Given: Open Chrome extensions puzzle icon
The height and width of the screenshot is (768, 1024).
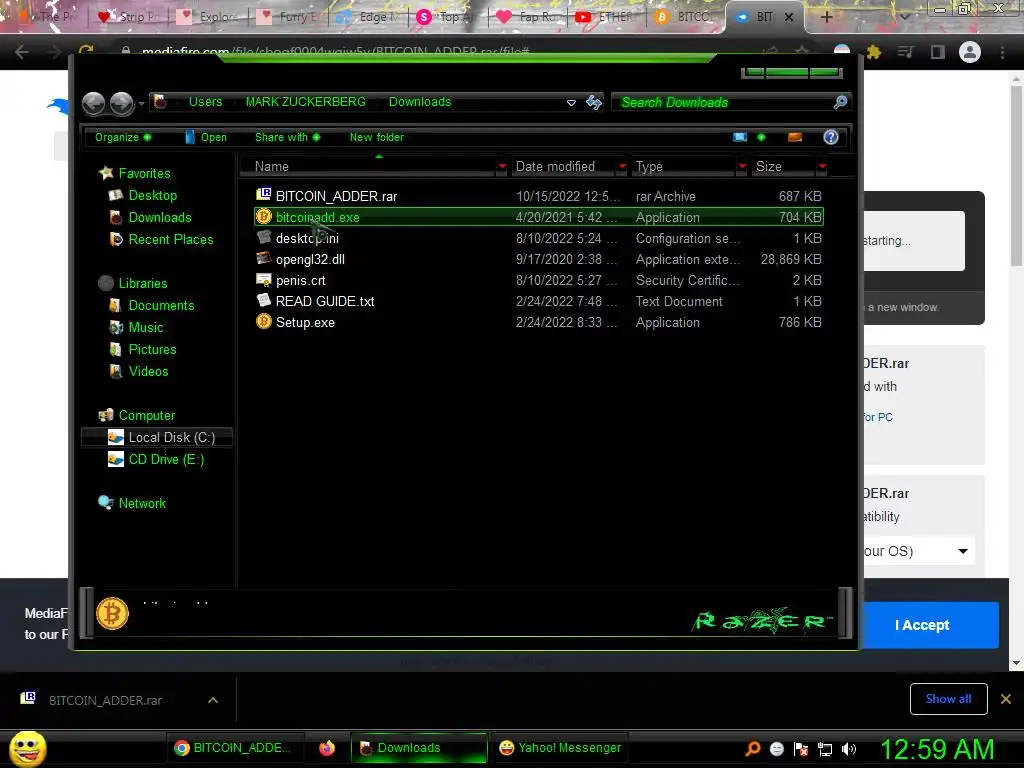Looking at the screenshot, I should point(874,52).
